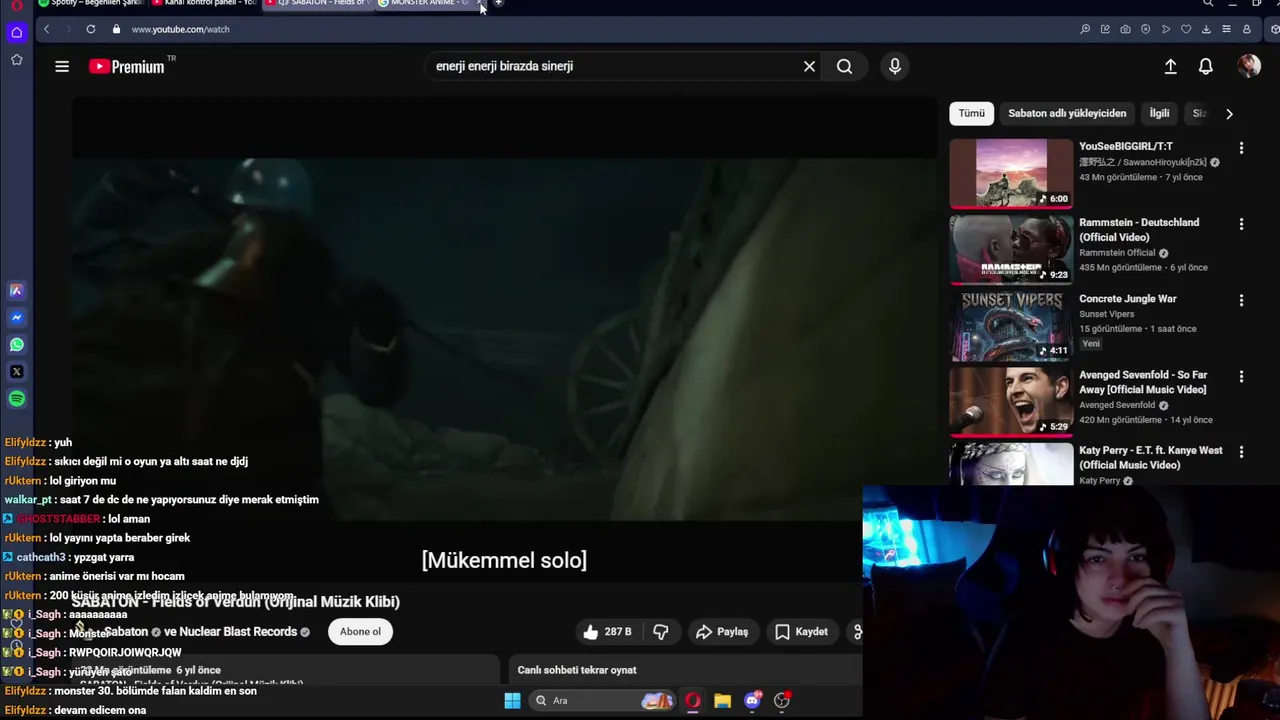Open File Explorer from taskbar
1280x720 pixels.
(x=722, y=700)
